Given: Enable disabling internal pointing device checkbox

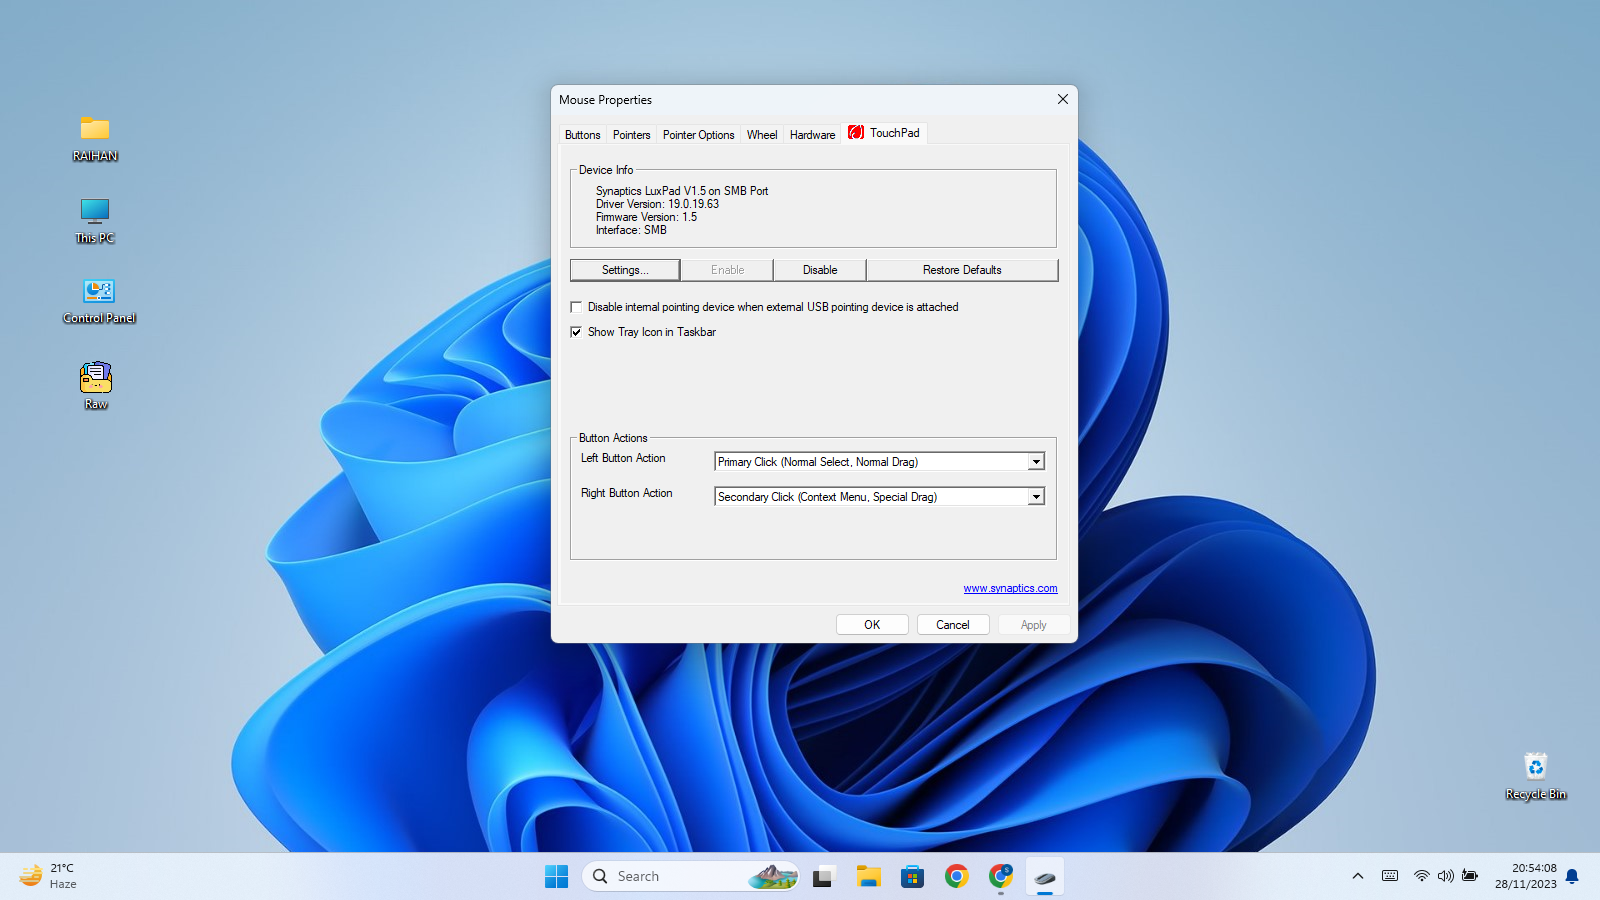Looking at the screenshot, I should 576,307.
